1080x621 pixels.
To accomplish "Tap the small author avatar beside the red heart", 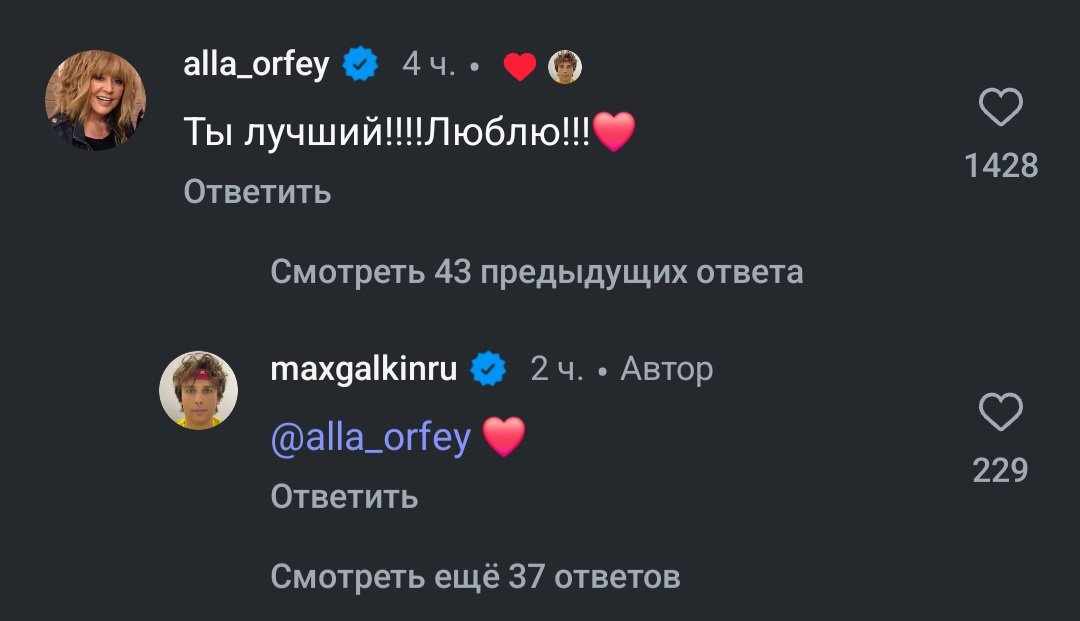I will tap(566, 67).
